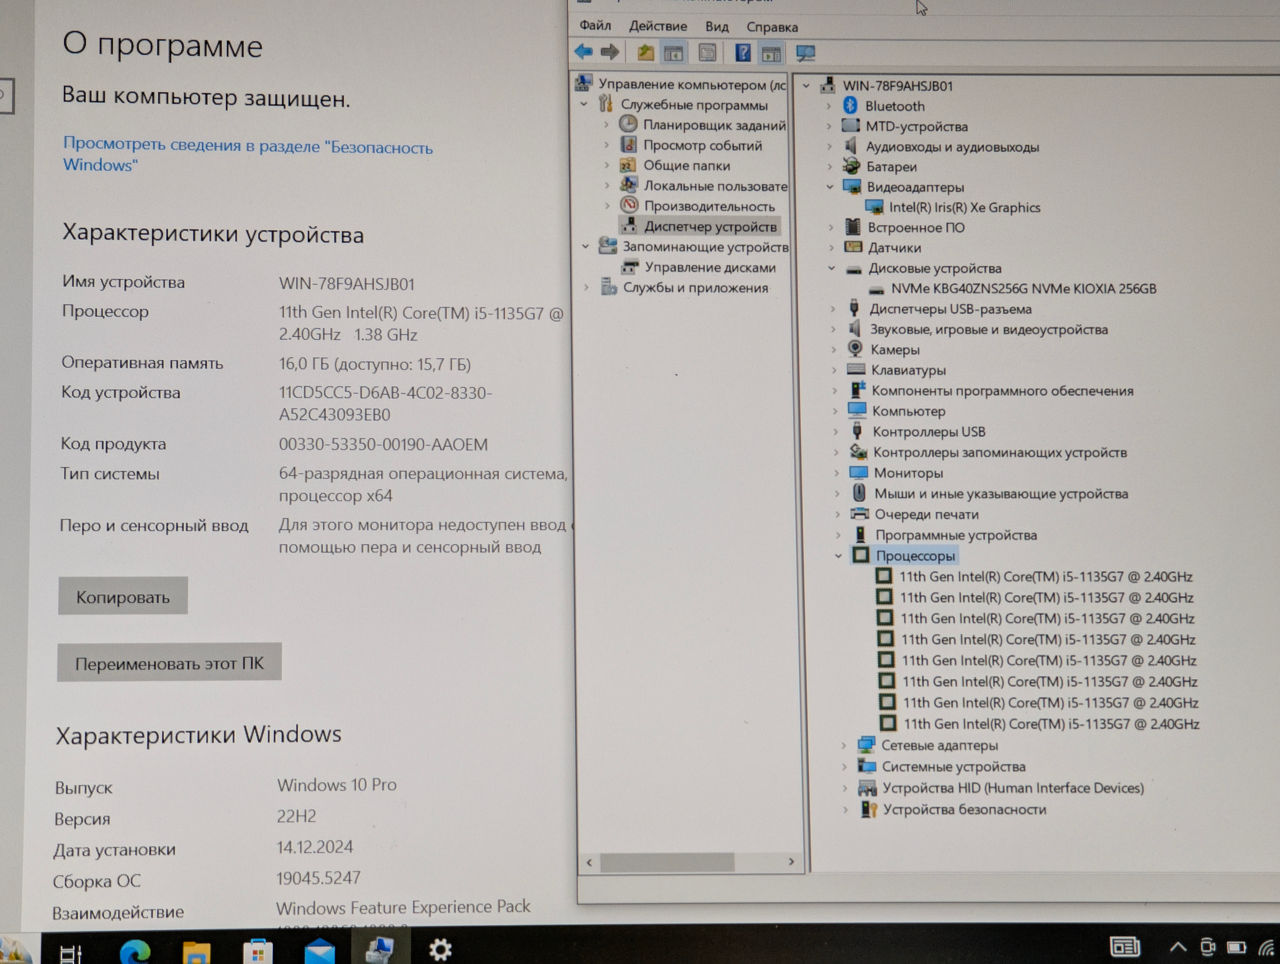1280x964 pixels.
Task: Expand Службы и приложения in console tree
Action: click(x=586, y=288)
